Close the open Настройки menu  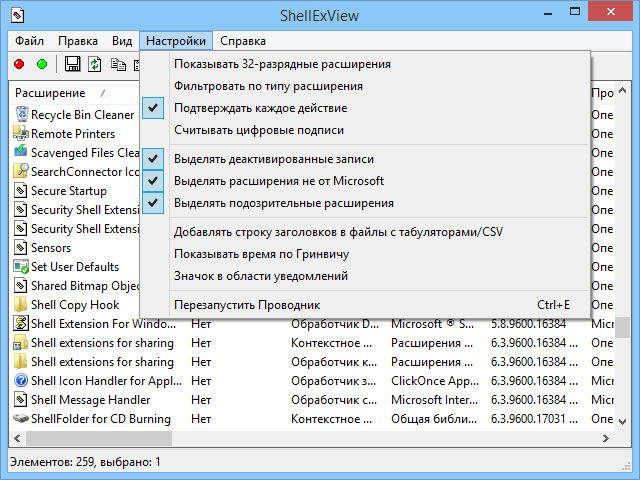tap(176, 41)
